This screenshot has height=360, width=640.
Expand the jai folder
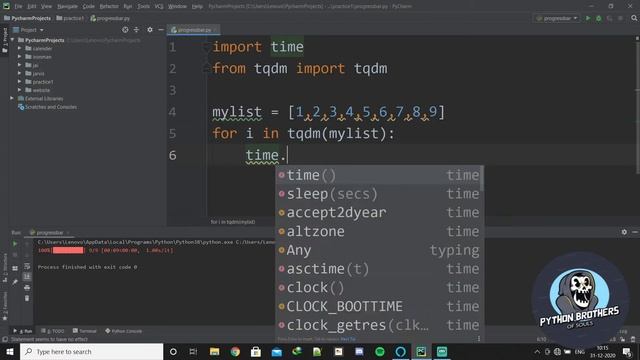coord(20,65)
